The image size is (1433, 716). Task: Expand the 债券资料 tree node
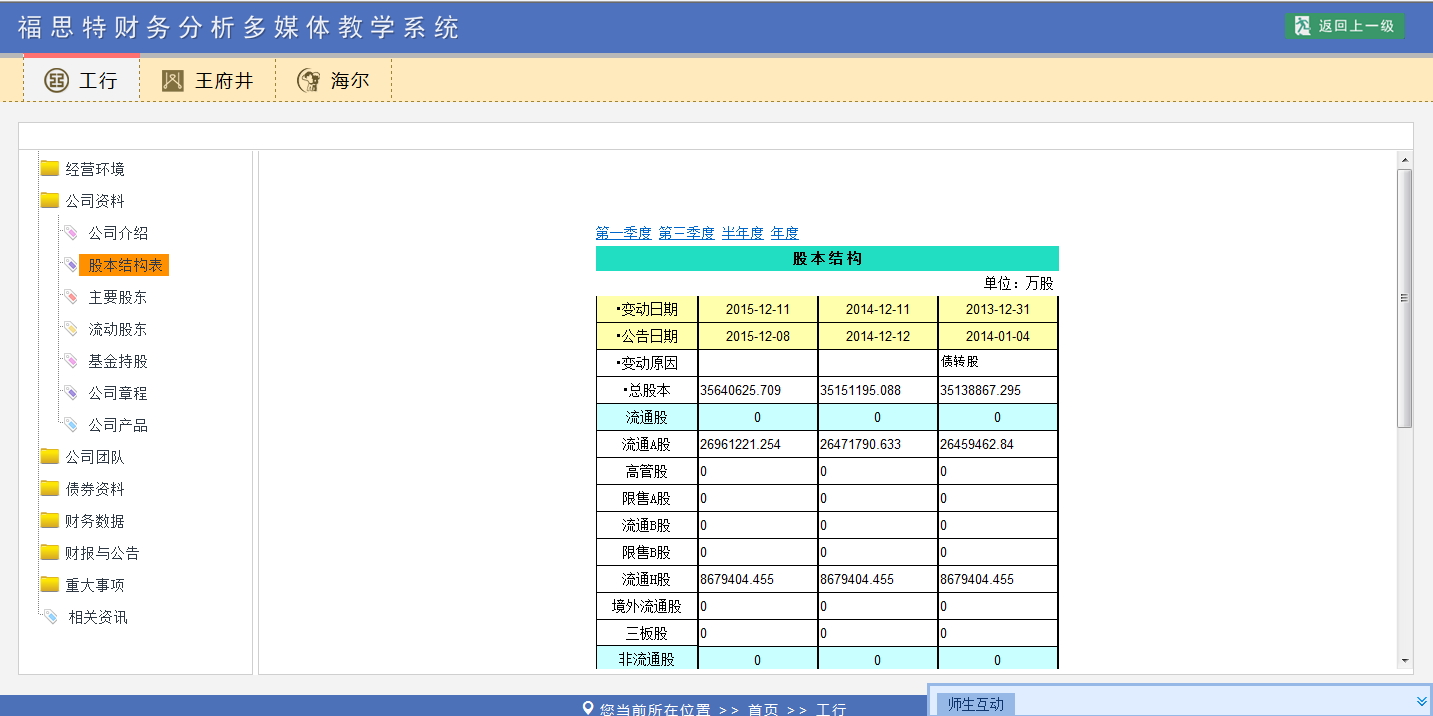click(95, 489)
